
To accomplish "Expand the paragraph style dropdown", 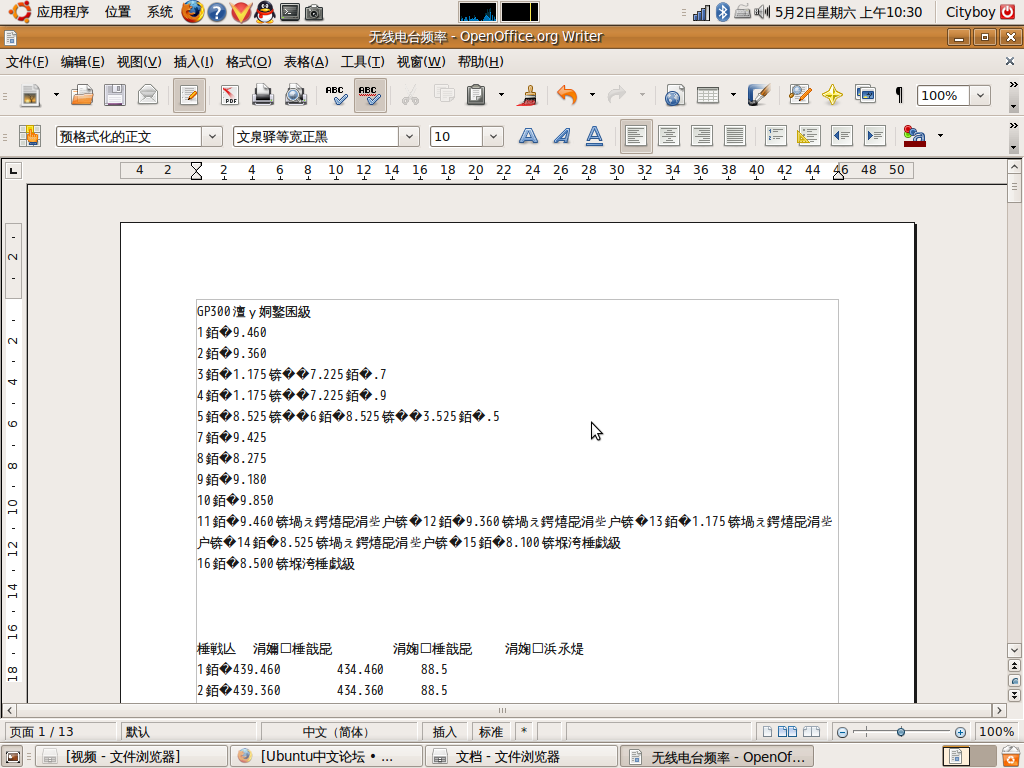I will point(212,136).
